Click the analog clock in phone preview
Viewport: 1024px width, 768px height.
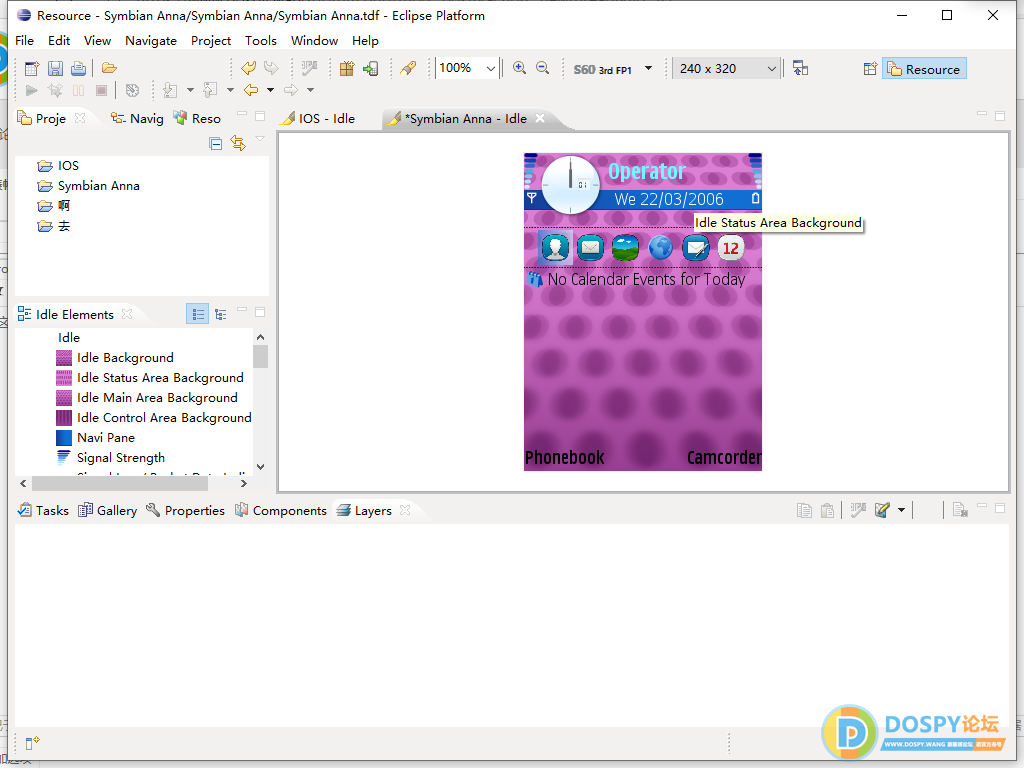[570, 184]
